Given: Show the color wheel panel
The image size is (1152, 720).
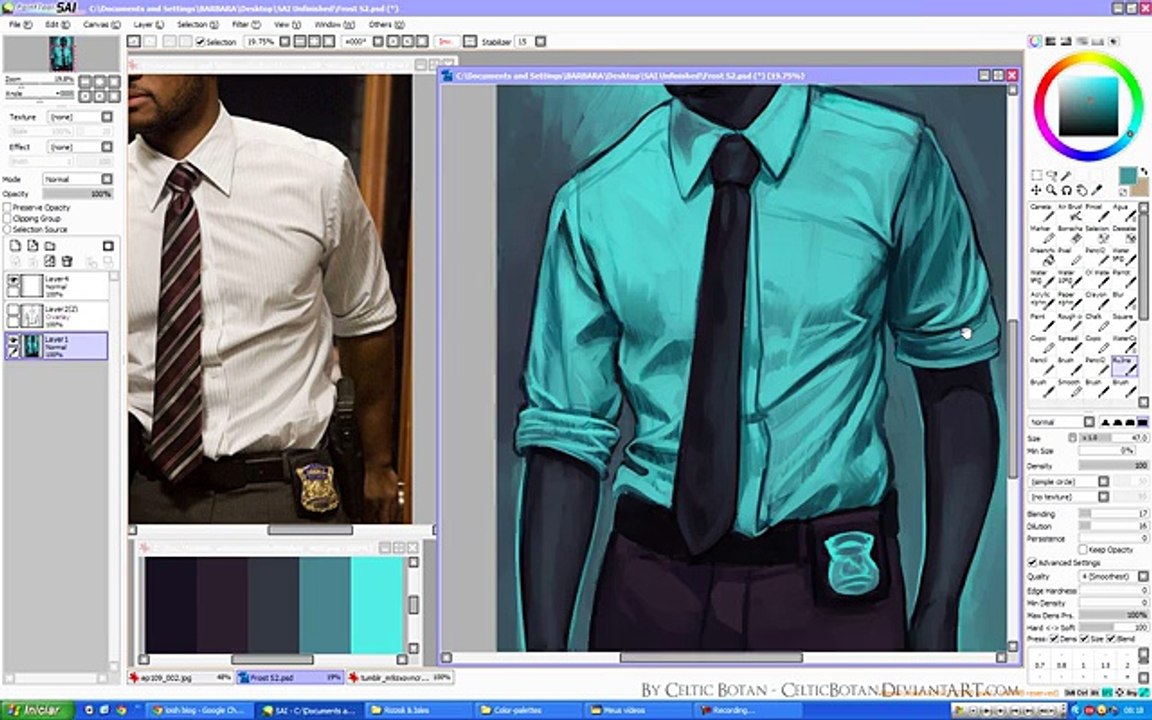Looking at the screenshot, I should 1035,41.
